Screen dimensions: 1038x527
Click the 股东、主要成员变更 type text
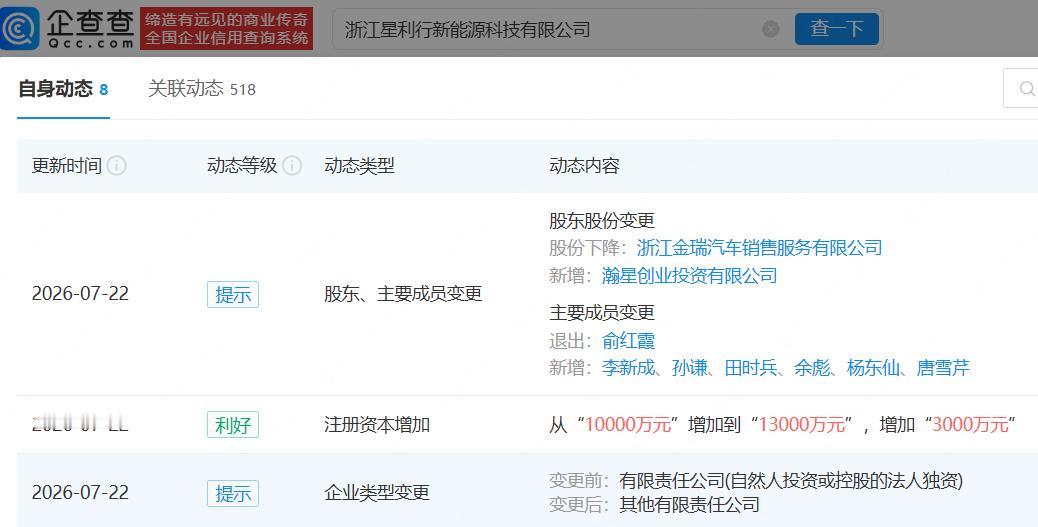coord(403,294)
